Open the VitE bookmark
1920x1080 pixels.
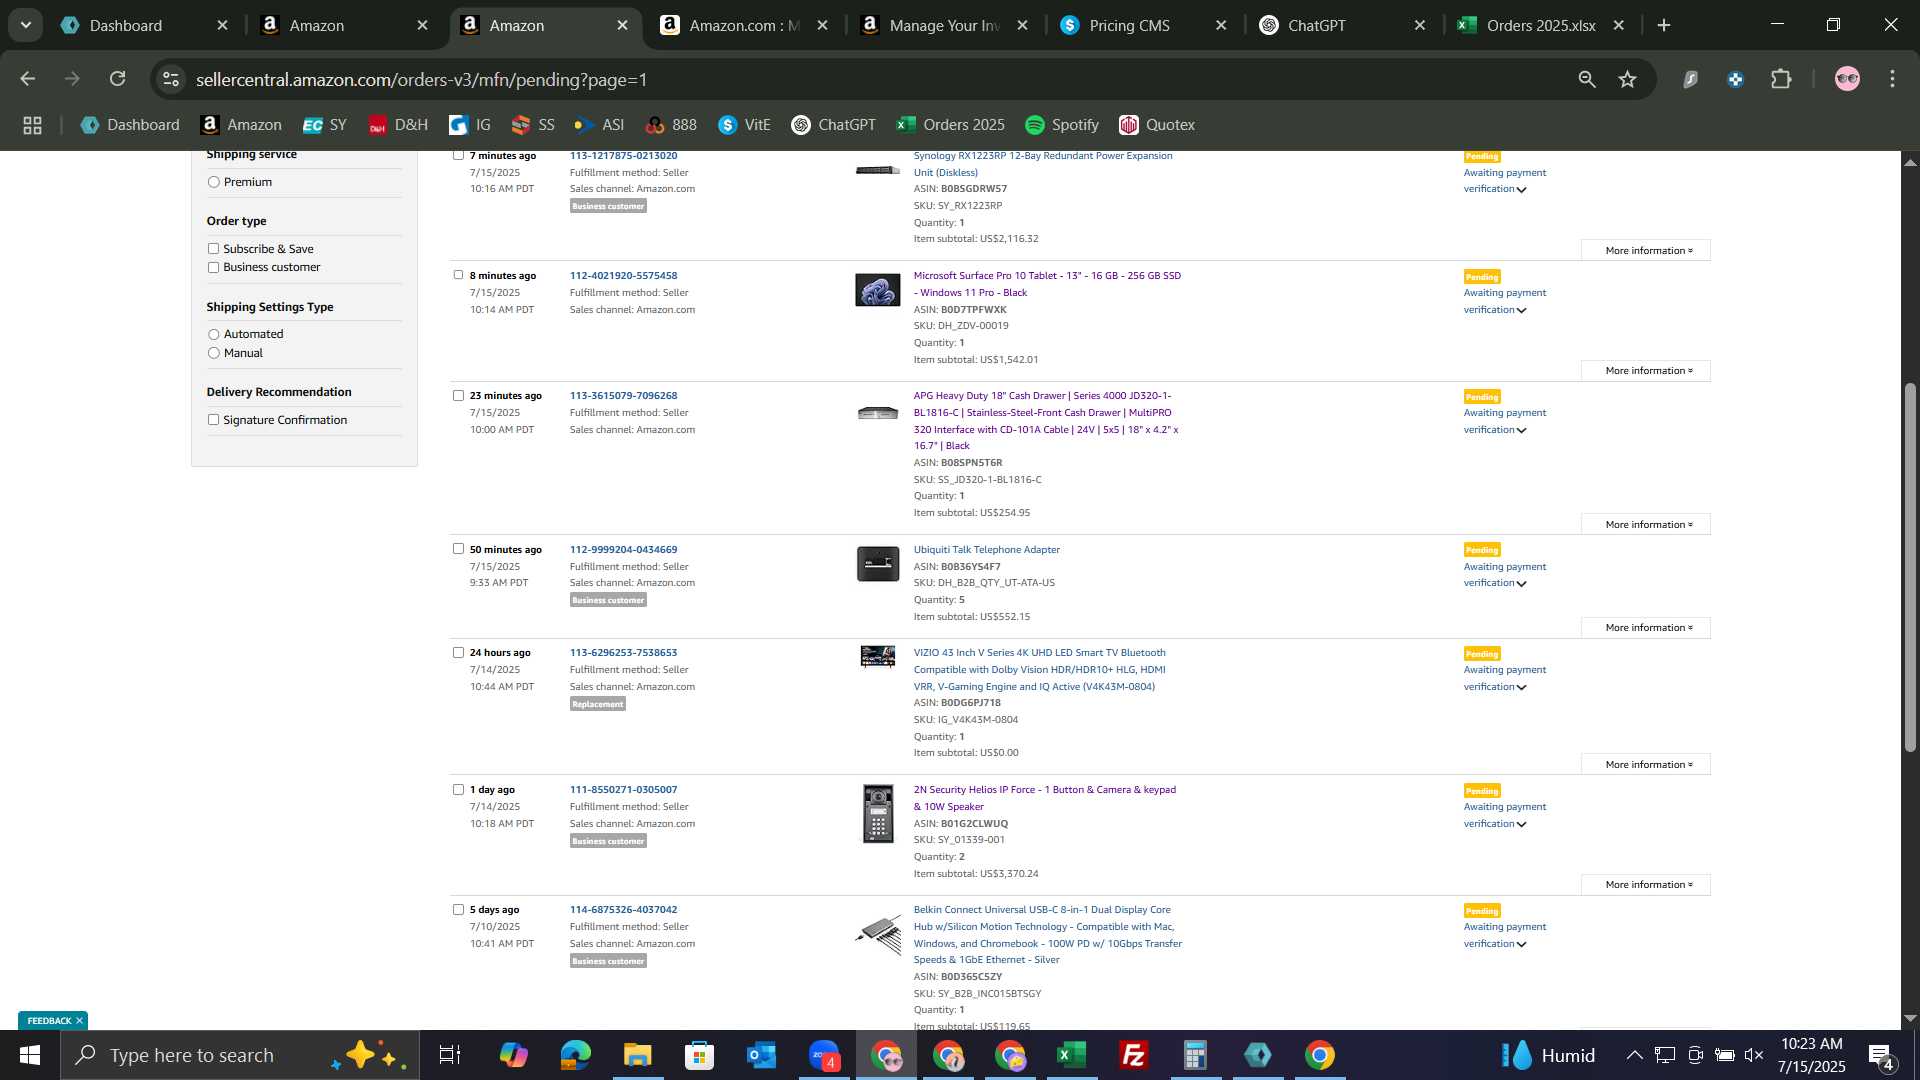(x=745, y=125)
